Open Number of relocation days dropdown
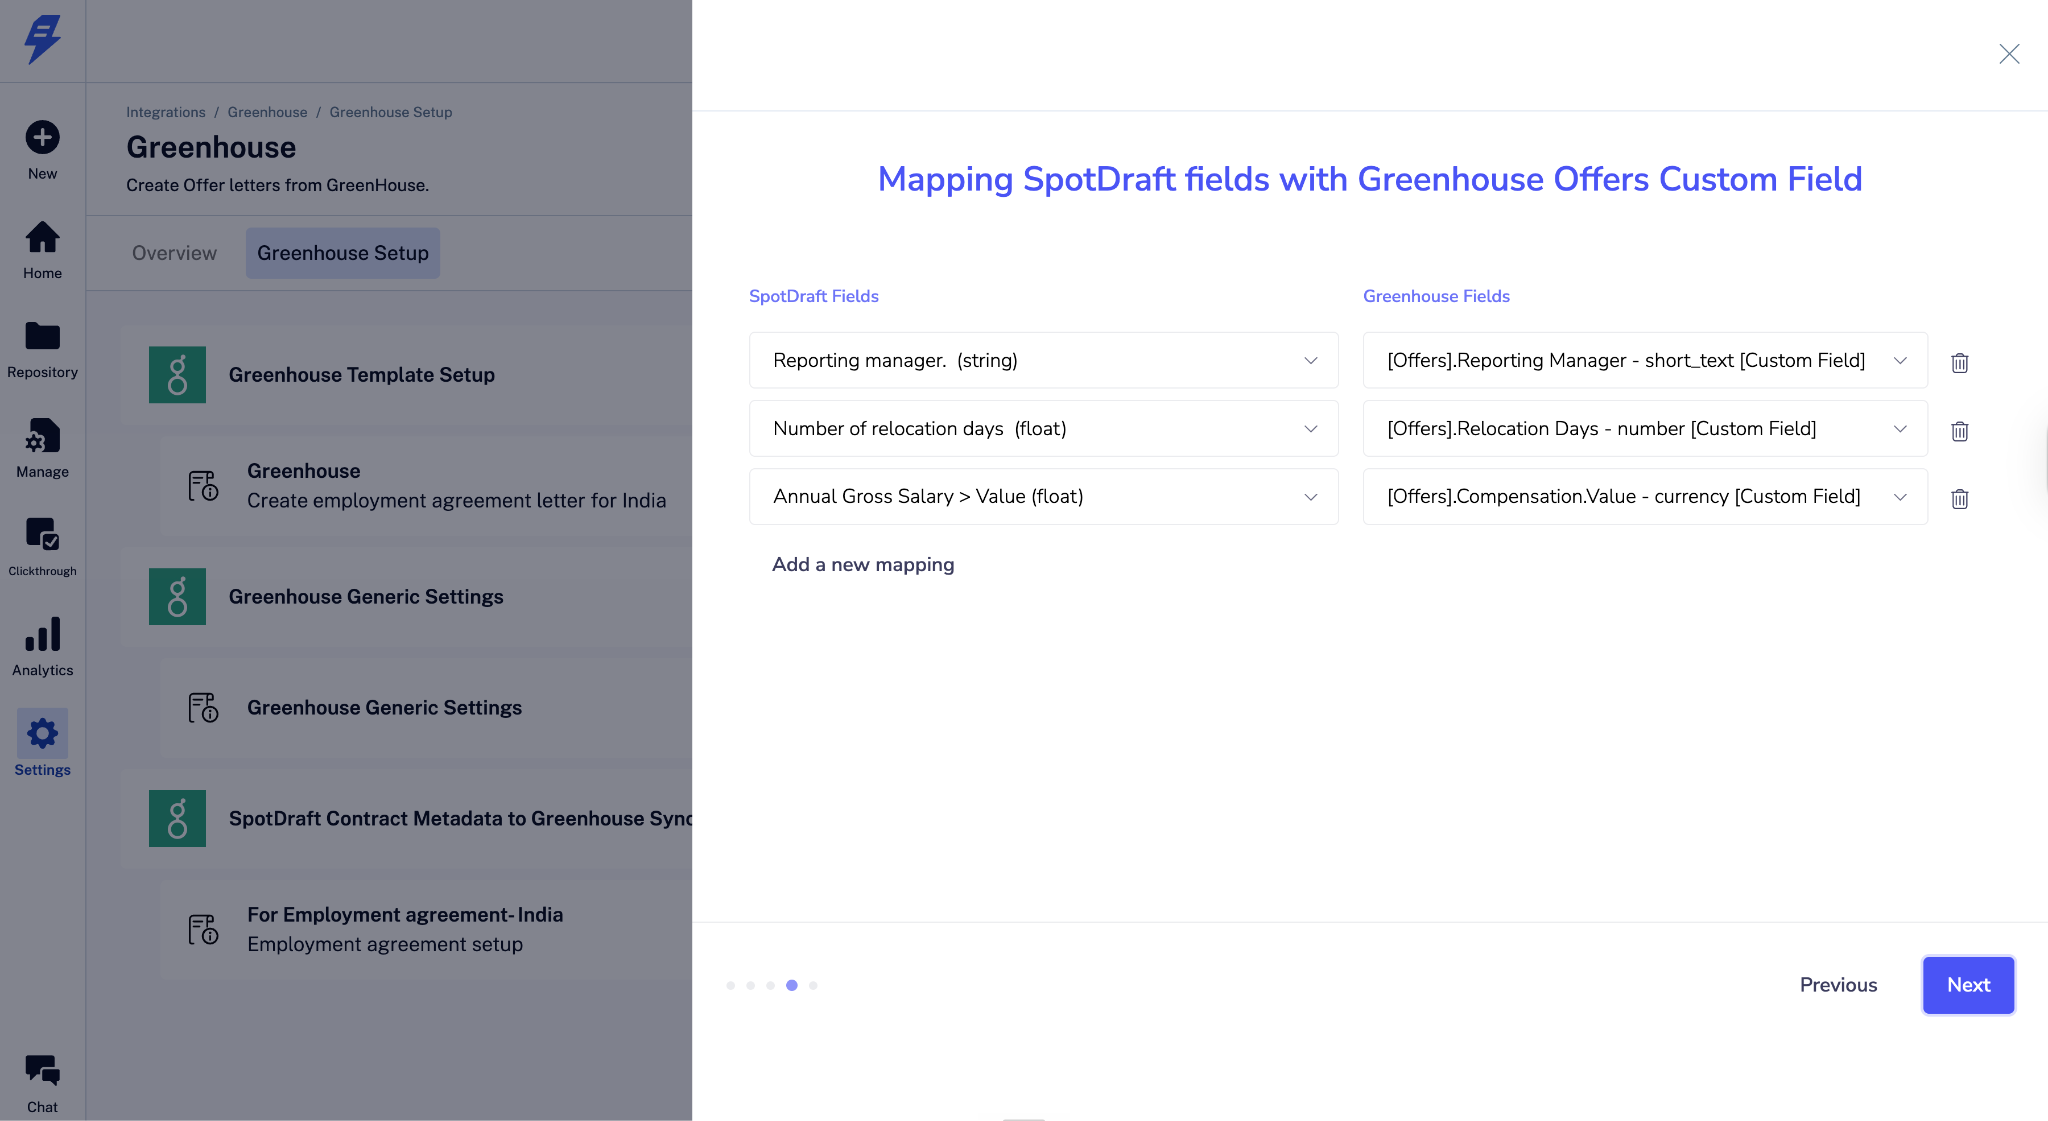Viewport: 2048px width, 1121px height. 1043,428
